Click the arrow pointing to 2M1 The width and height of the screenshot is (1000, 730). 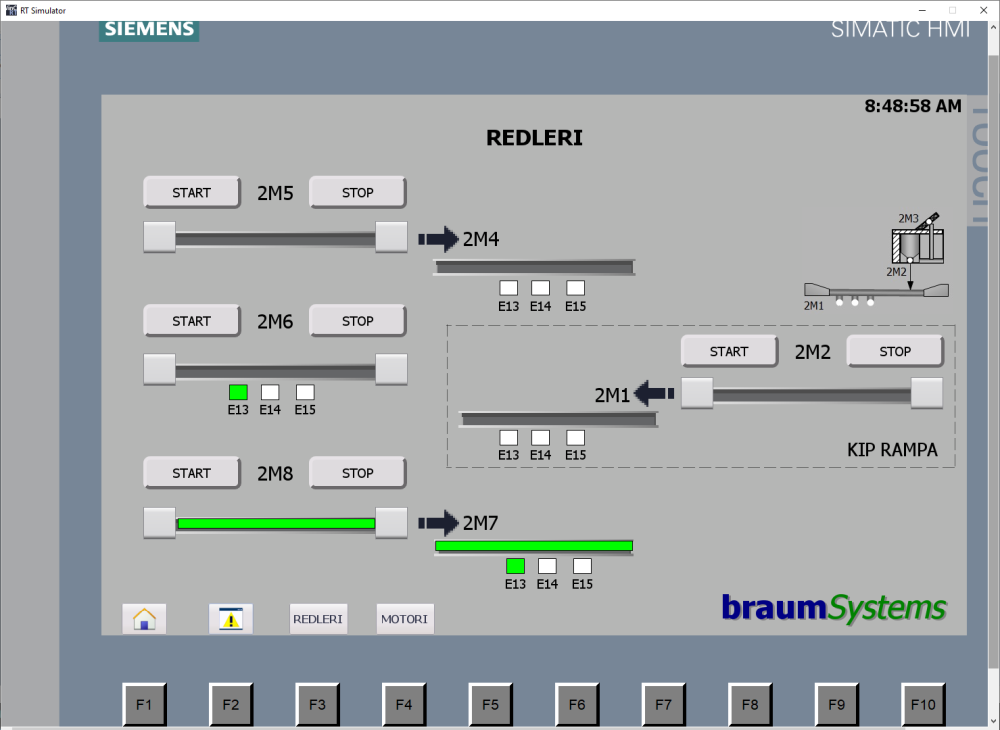click(x=655, y=393)
